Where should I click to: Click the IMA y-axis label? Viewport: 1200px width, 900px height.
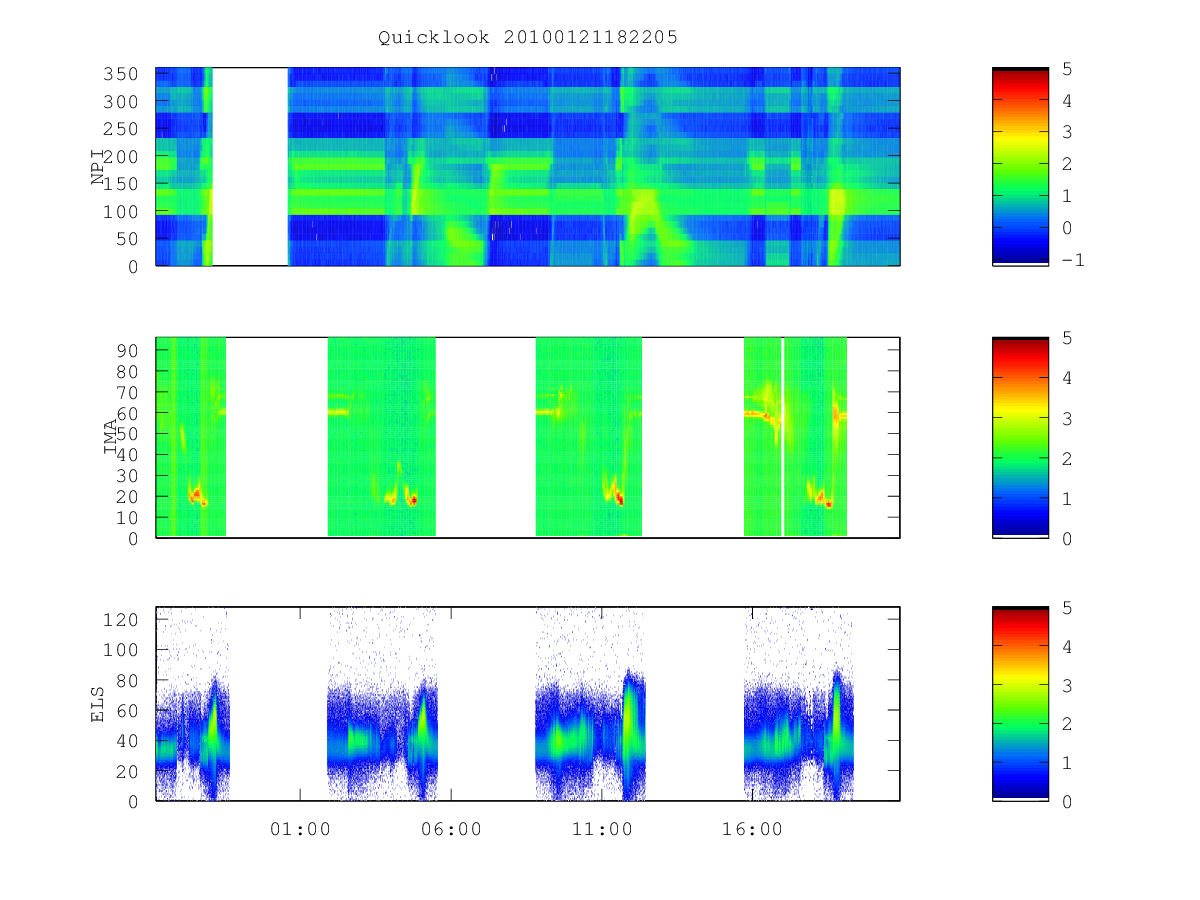(x=111, y=438)
